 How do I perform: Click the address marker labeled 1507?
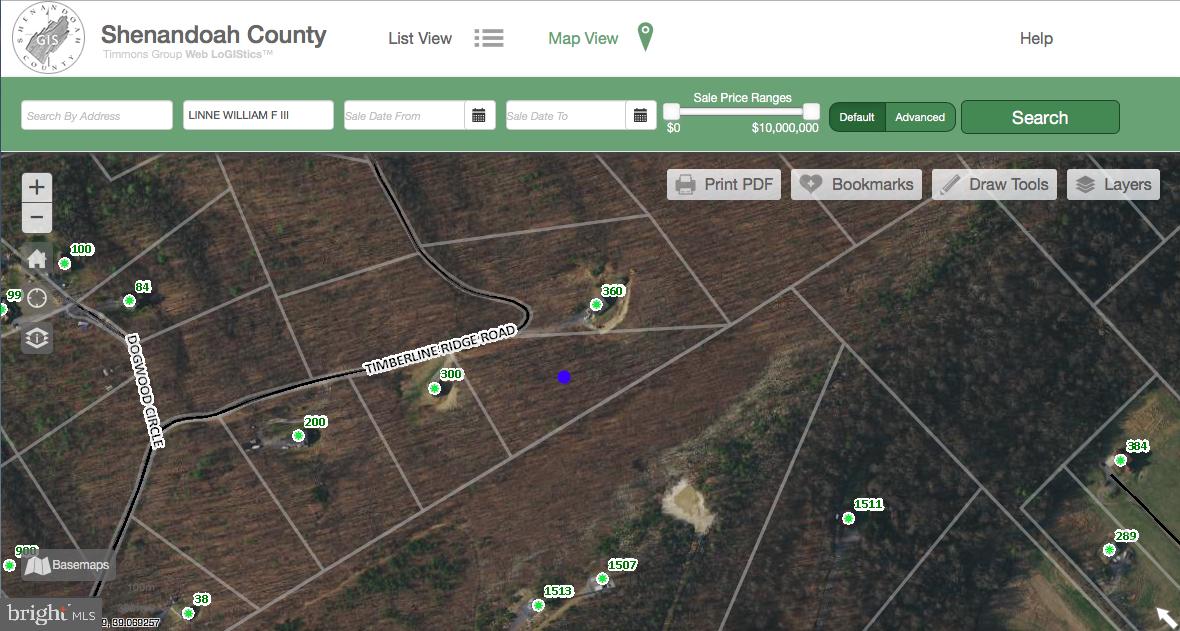point(602,578)
